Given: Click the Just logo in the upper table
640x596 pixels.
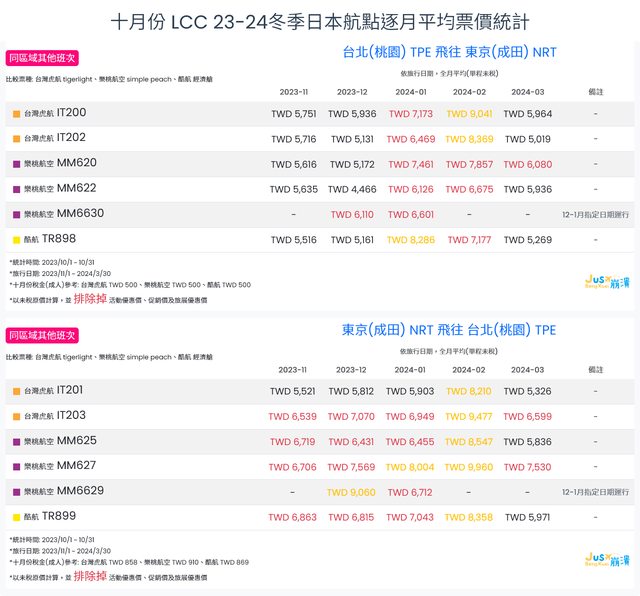Looking at the screenshot, I should 606,284.
